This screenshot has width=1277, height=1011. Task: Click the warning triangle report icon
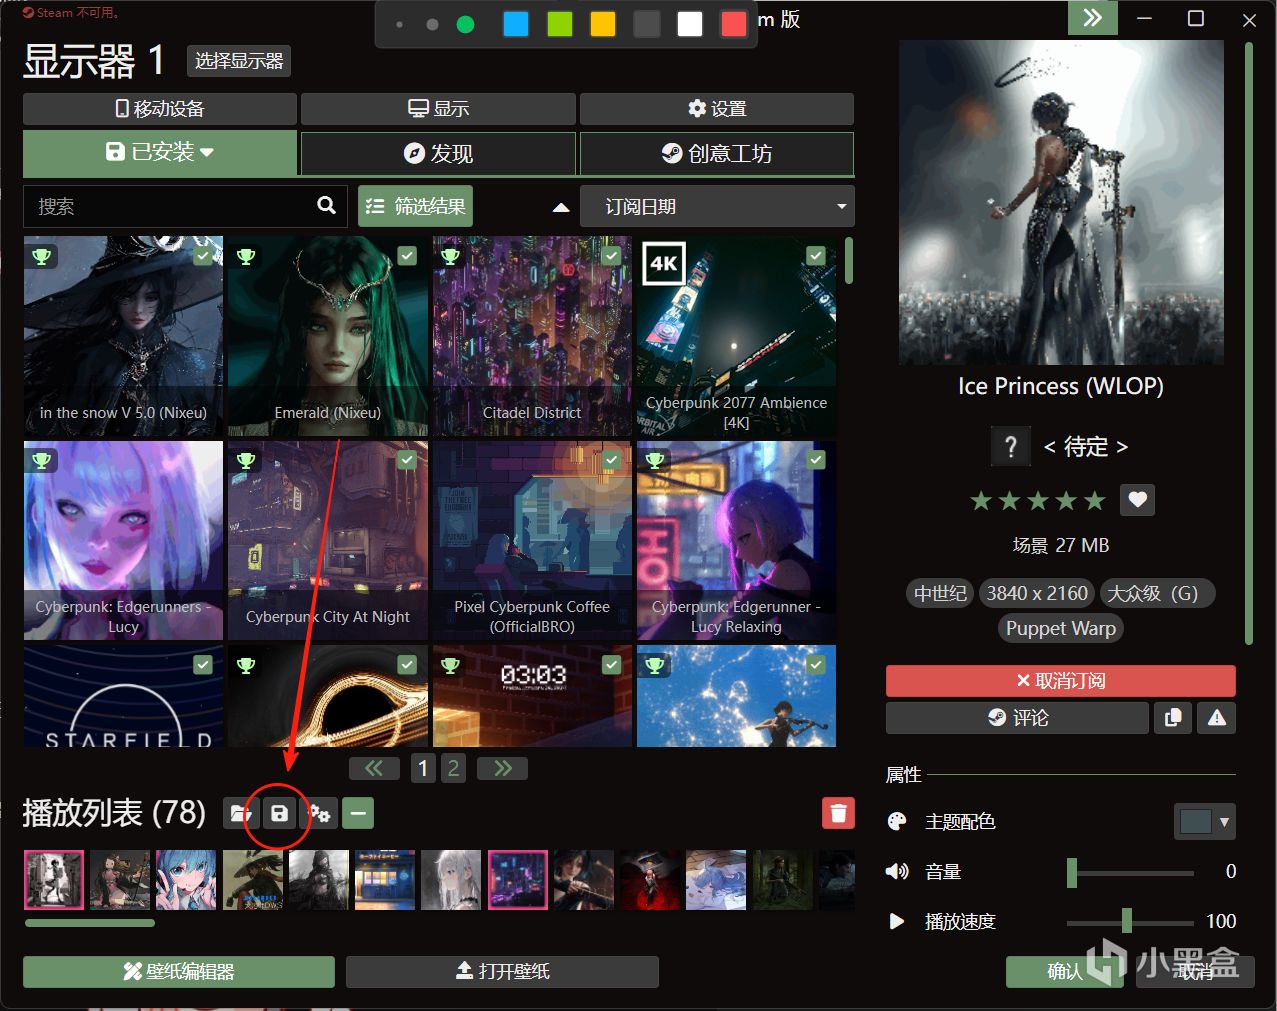(x=1217, y=717)
